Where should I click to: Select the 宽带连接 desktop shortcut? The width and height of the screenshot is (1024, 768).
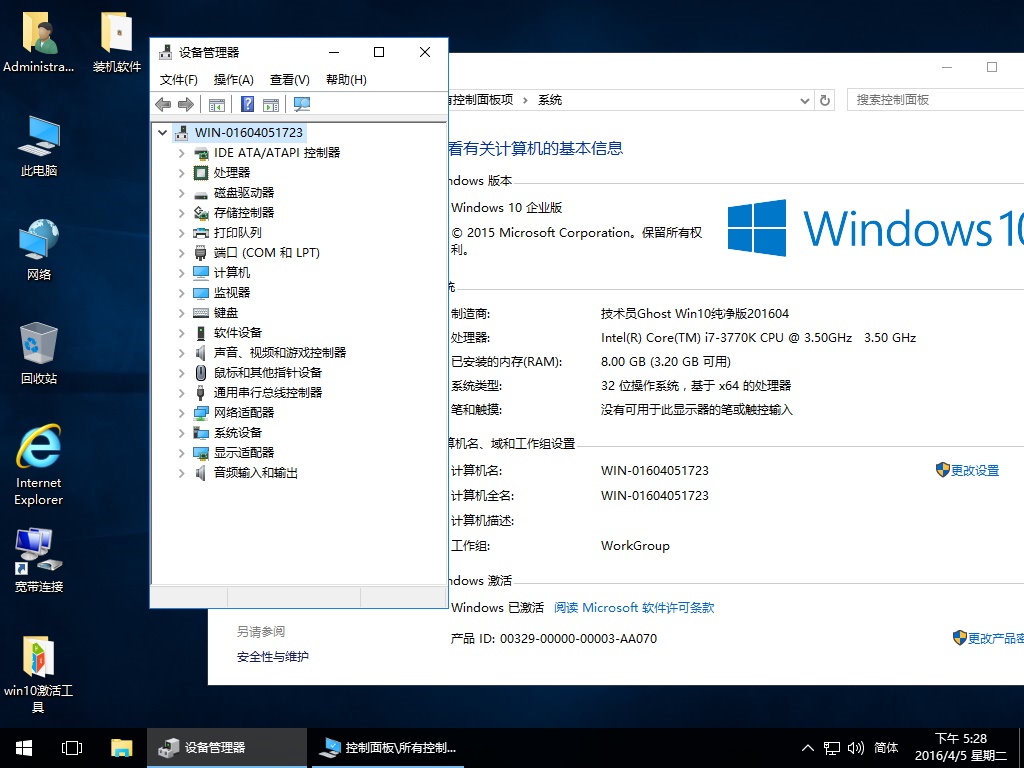coord(39,560)
